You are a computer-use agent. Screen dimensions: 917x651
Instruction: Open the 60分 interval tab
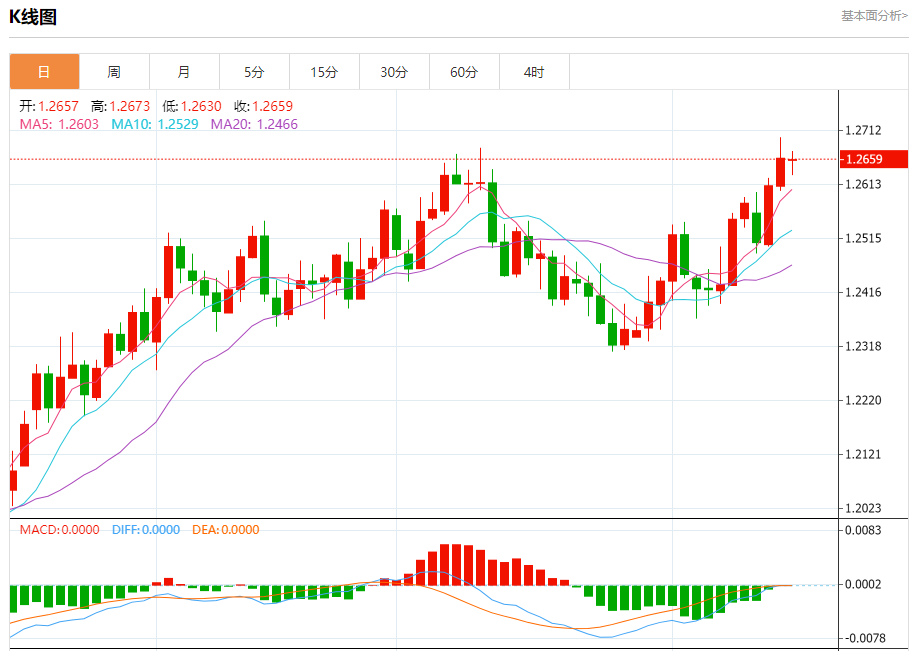coord(464,72)
